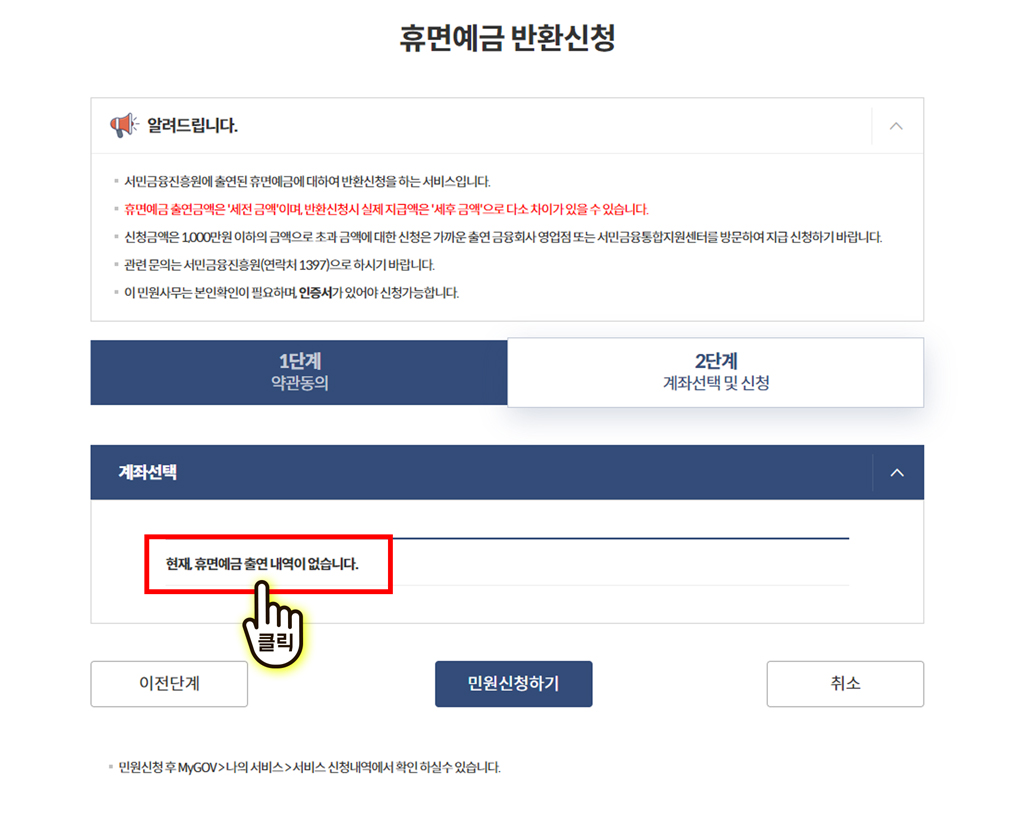1024x826 pixels.
Task: Click the 계좌선택 section header title
Action: [148, 472]
